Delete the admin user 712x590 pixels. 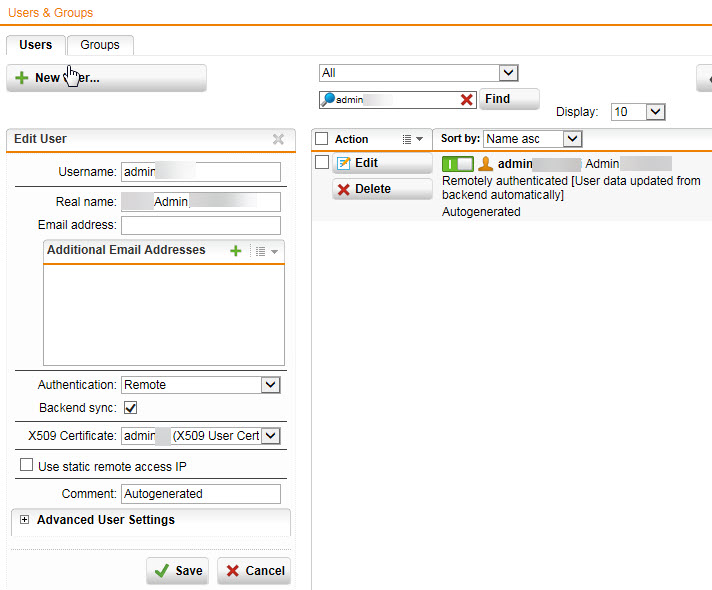382,189
